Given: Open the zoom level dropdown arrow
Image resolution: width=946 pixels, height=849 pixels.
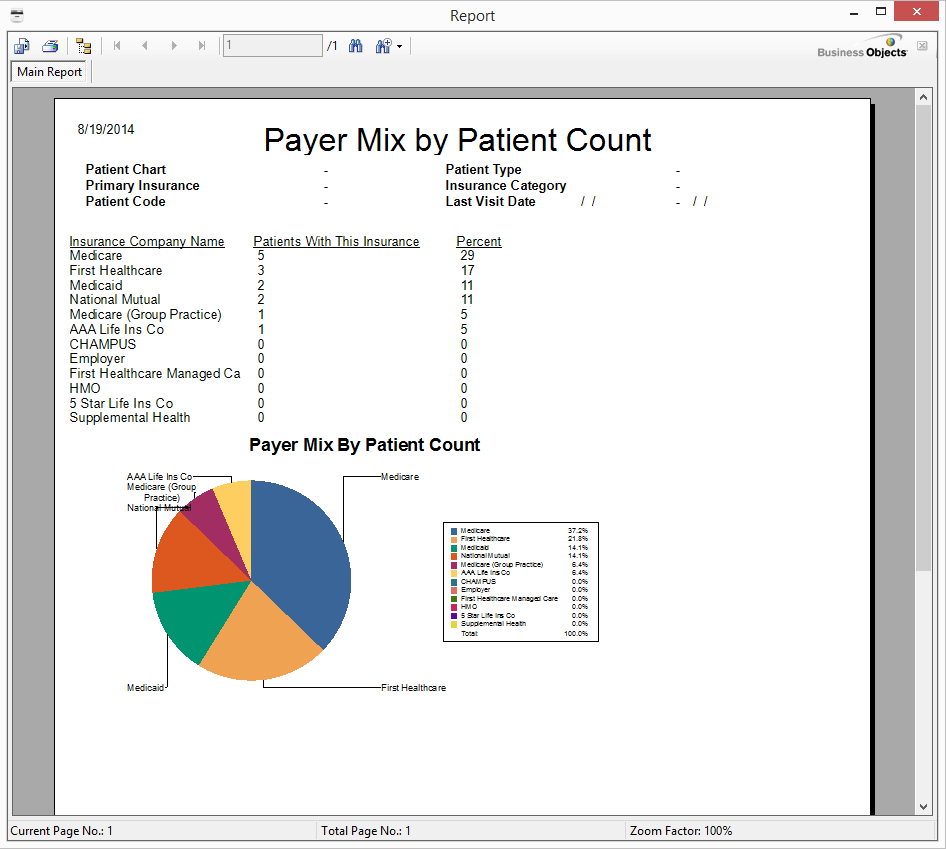Looking at the screenshot, I should click(x=399, y=47).
